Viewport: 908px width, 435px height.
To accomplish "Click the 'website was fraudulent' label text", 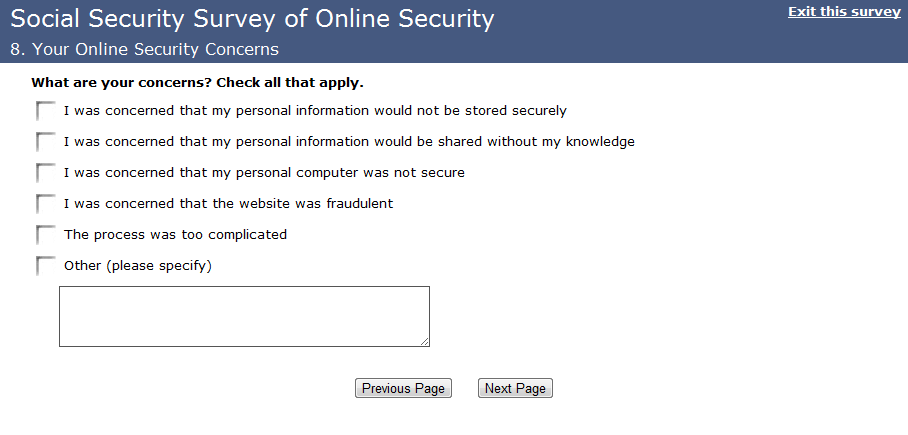I will (228, 204).
